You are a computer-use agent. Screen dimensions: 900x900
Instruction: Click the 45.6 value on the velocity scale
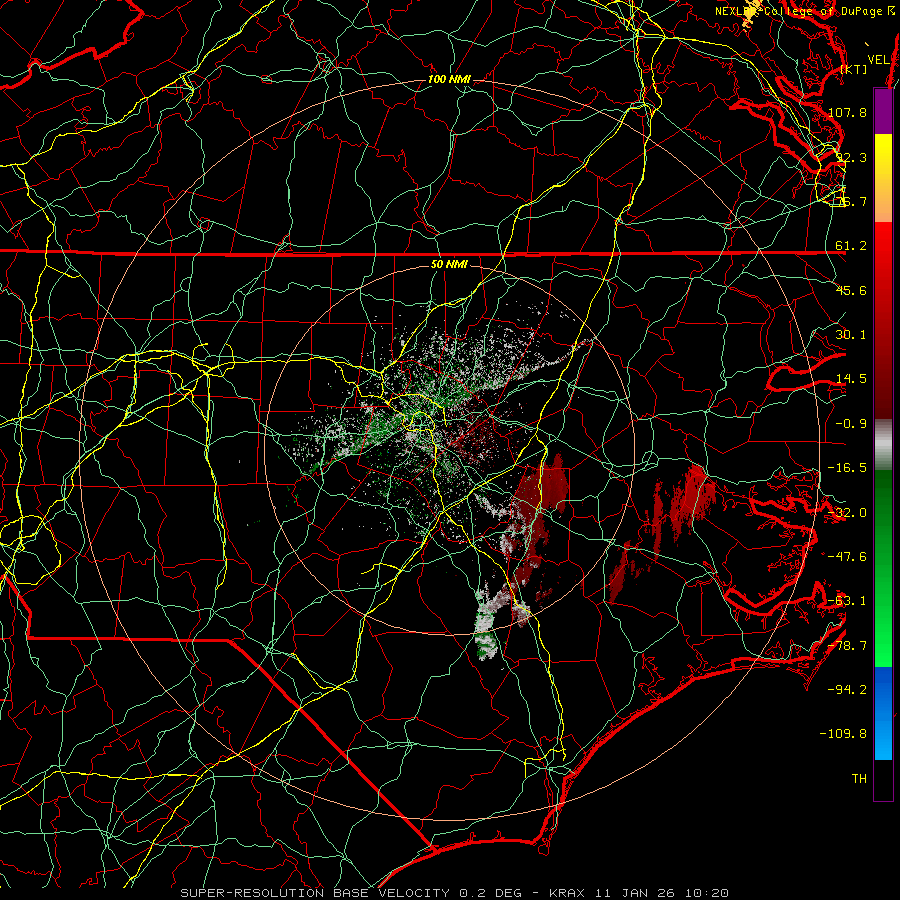click(x=851, y=290)
